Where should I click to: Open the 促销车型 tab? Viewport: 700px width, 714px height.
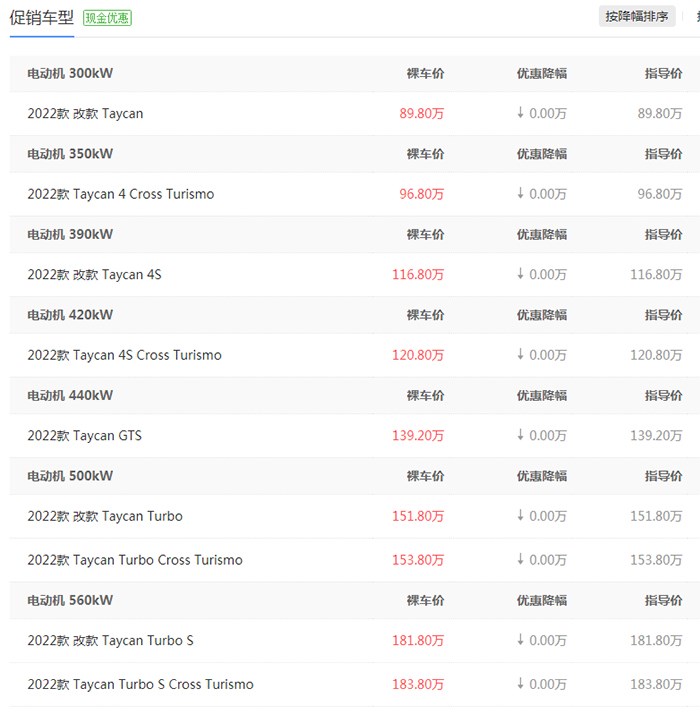[41, 18]
